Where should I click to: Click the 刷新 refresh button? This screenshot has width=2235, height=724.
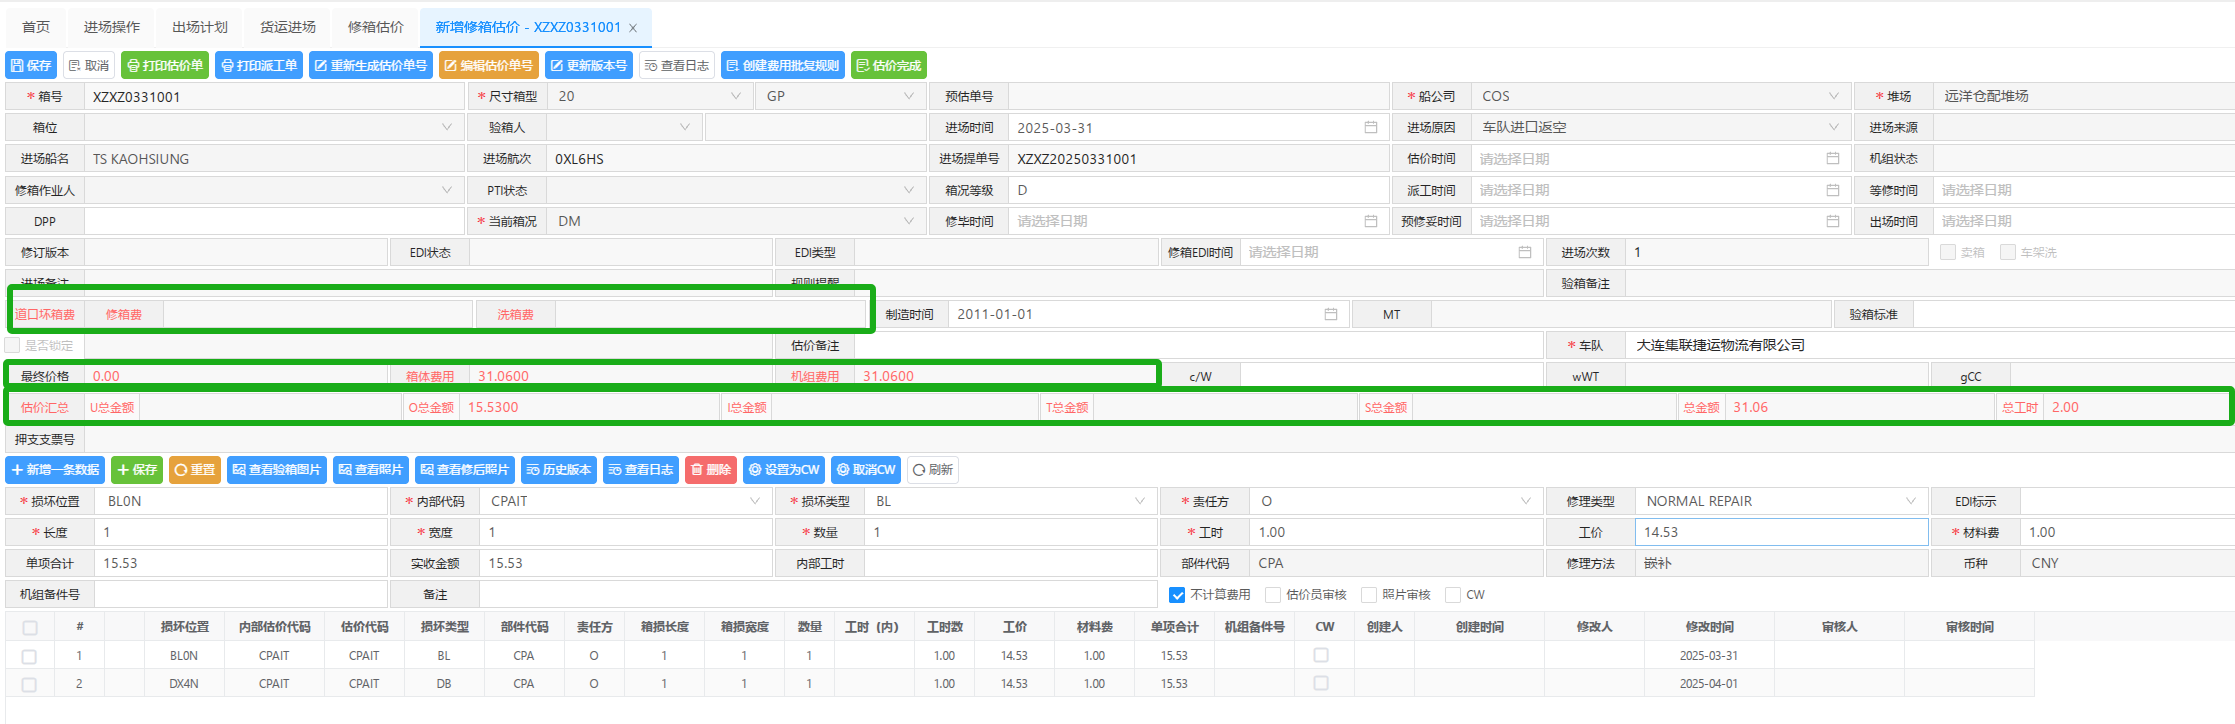point(932,470)
